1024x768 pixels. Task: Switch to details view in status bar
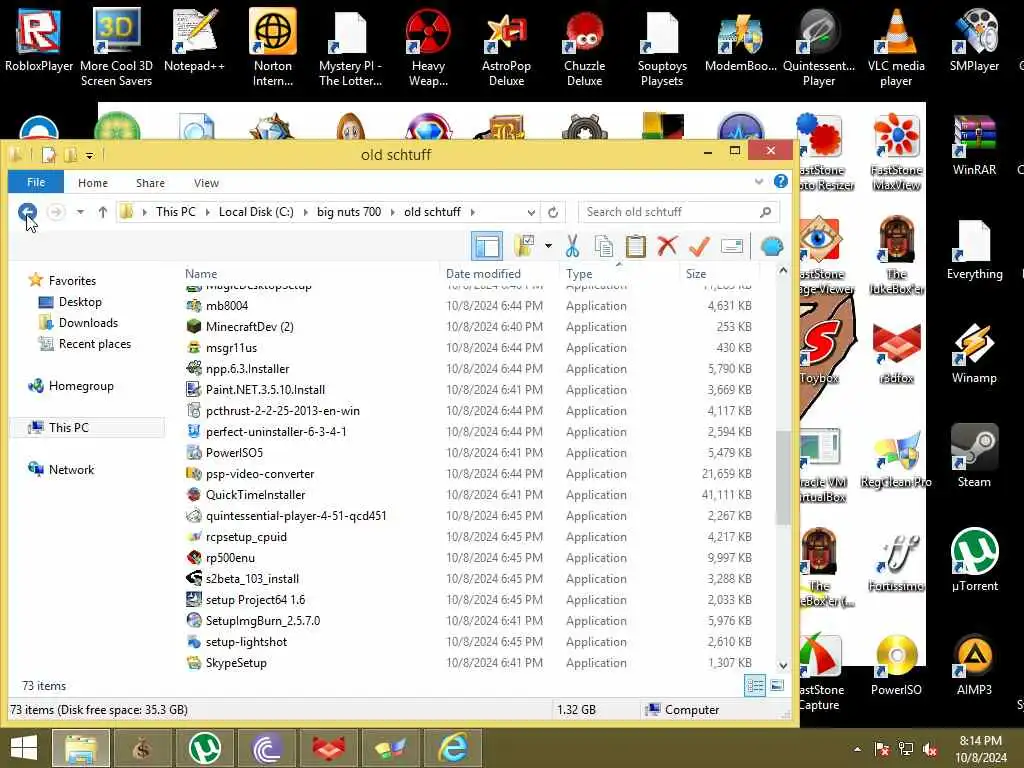[x=755, y=686]
